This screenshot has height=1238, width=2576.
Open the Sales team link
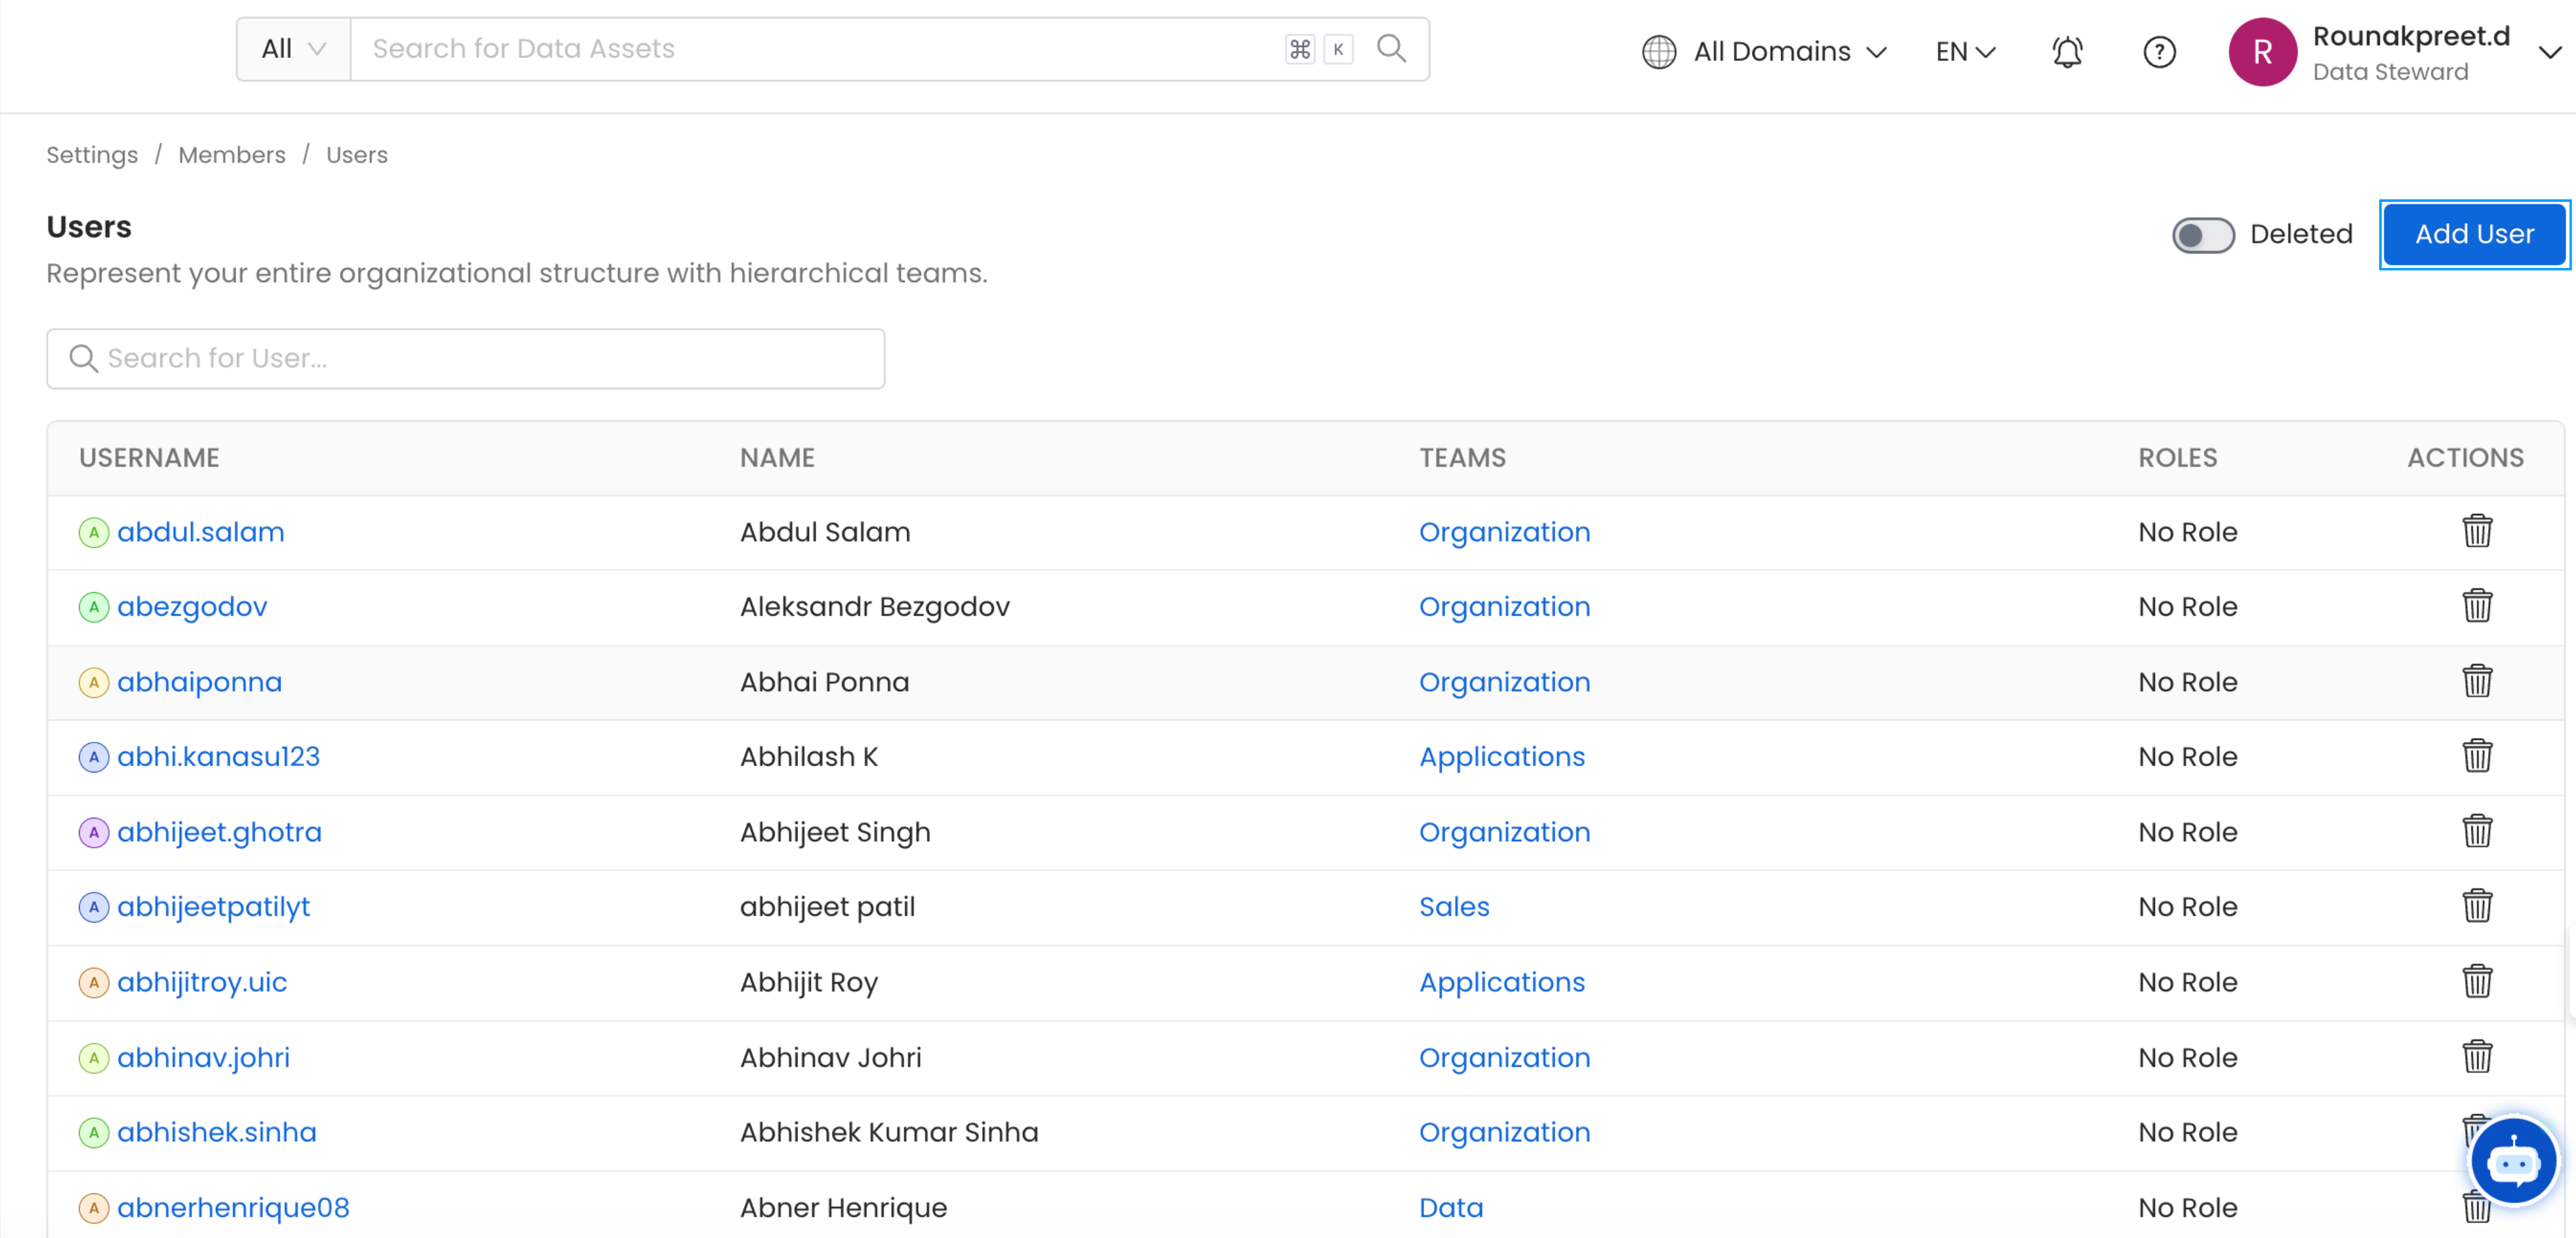pyautogui.click(x=1453, y=906)
